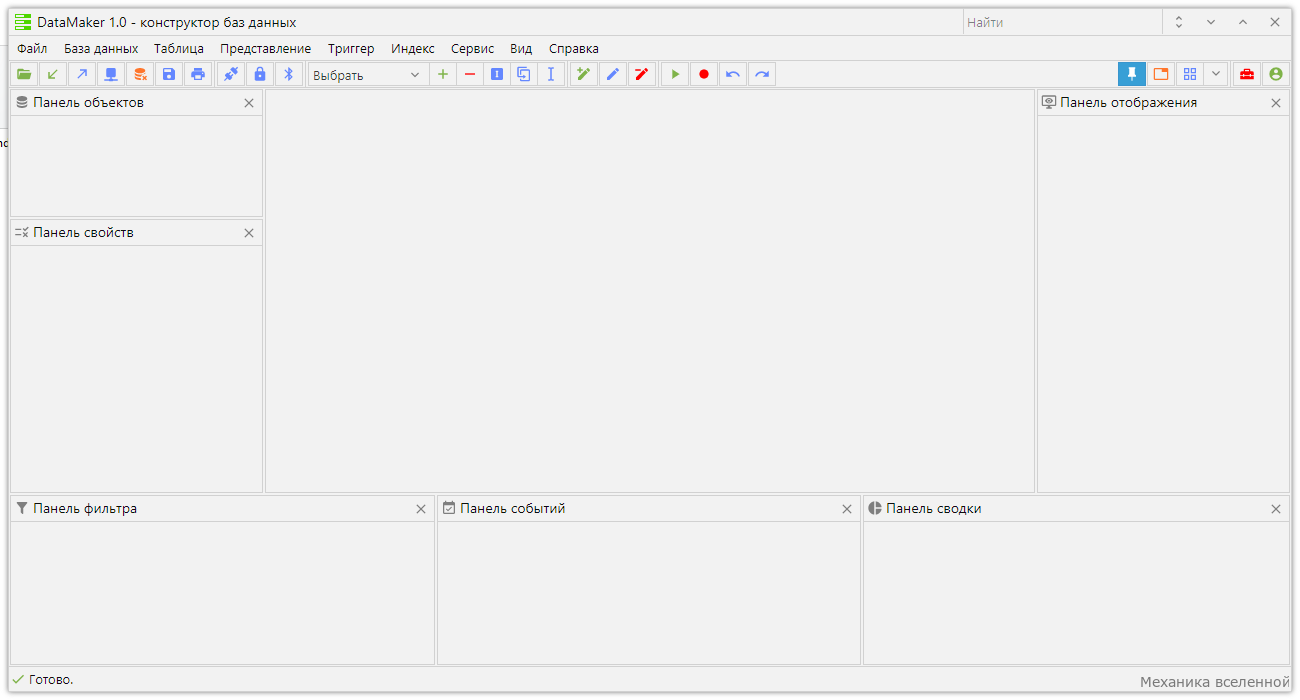Close the Панель событий panel
The image size is (1300, 700).
tap(847, 509)
